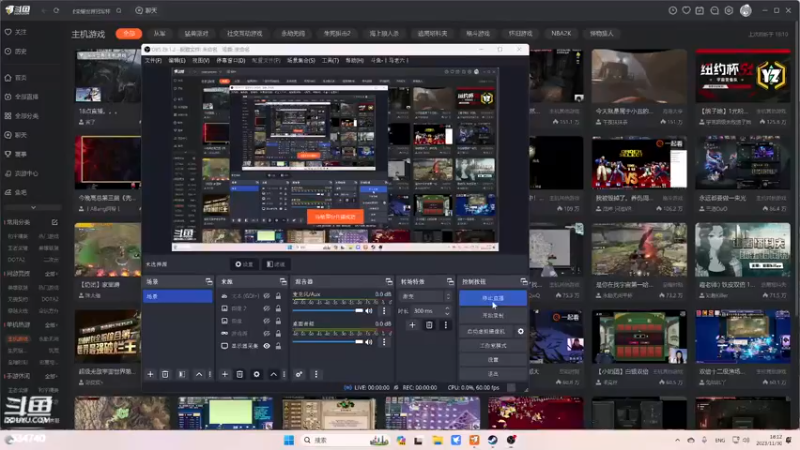Float the 控制按钮 dock panel icon
800x450 pixels.
[x=523, y=281]
